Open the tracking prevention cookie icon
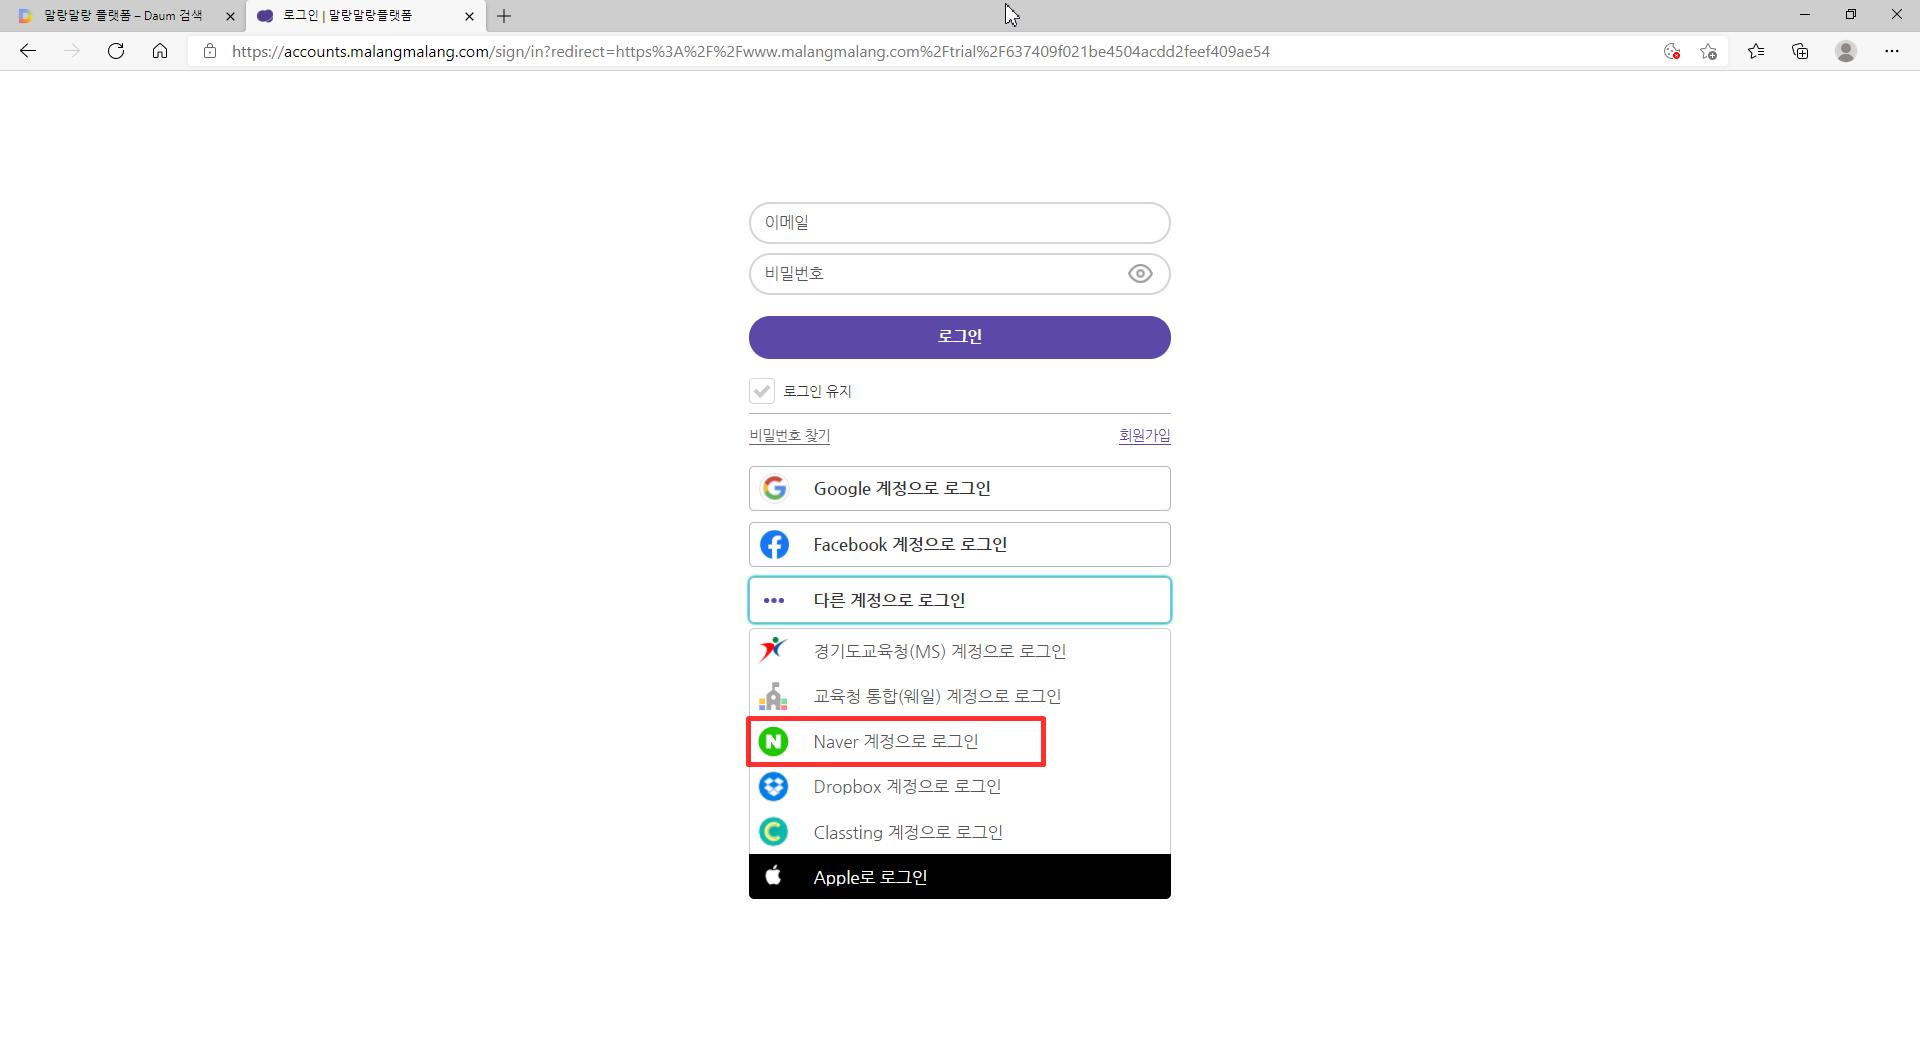This screenshot has width=1920, height=1040. point(1672,51)
